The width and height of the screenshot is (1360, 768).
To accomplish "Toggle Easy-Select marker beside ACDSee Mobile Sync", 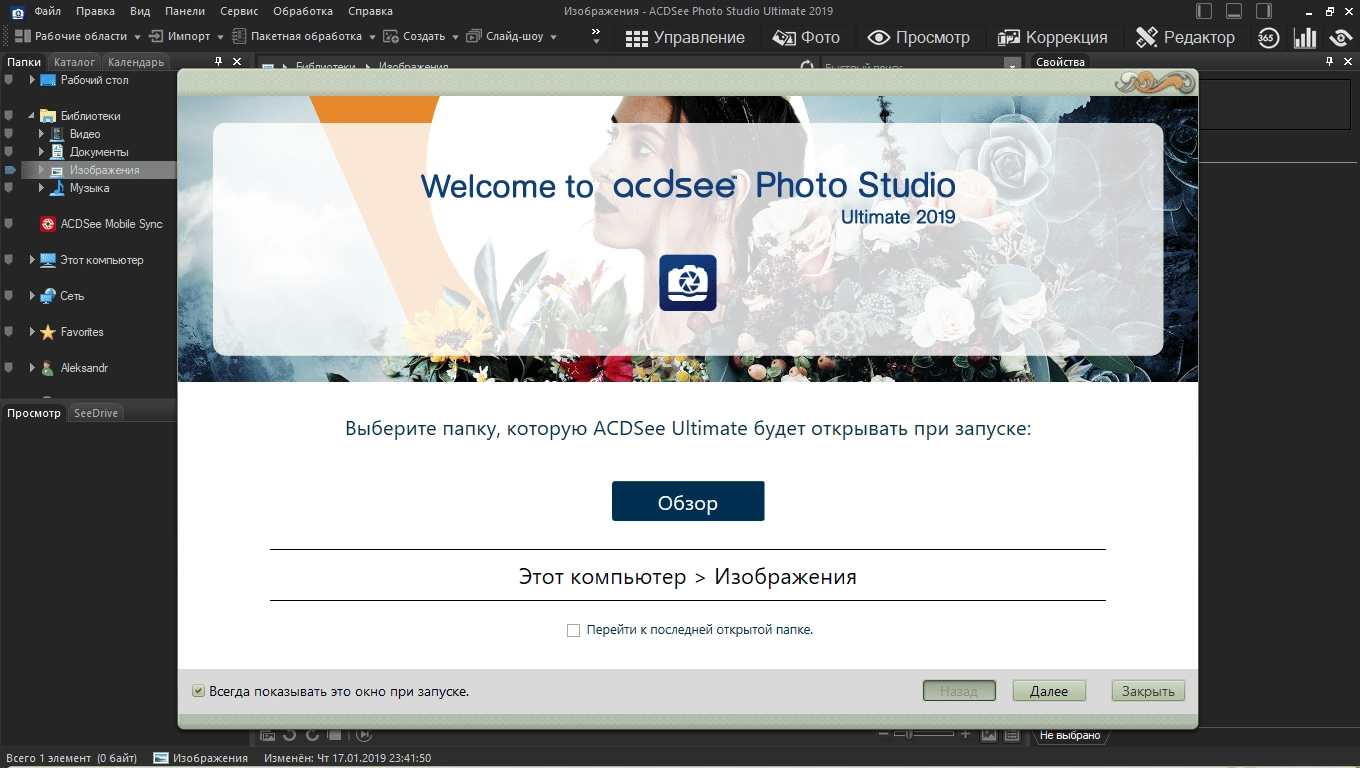I will pos(9,224).
